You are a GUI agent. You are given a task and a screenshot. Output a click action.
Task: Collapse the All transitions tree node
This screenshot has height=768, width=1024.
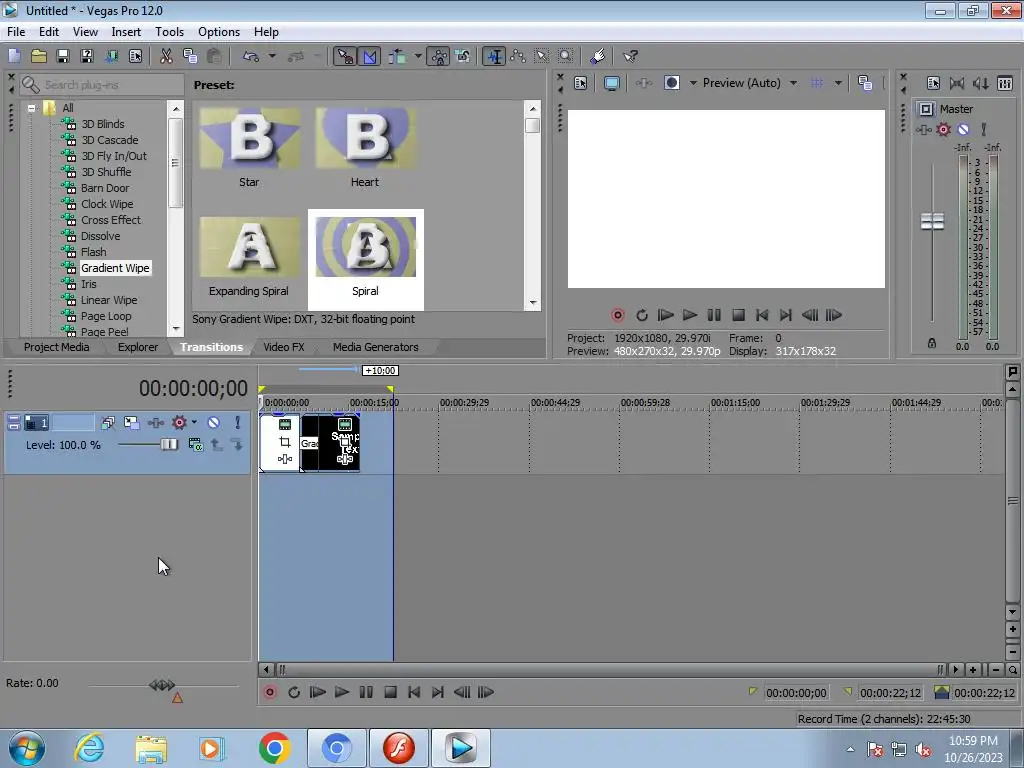tap(31, 108)
